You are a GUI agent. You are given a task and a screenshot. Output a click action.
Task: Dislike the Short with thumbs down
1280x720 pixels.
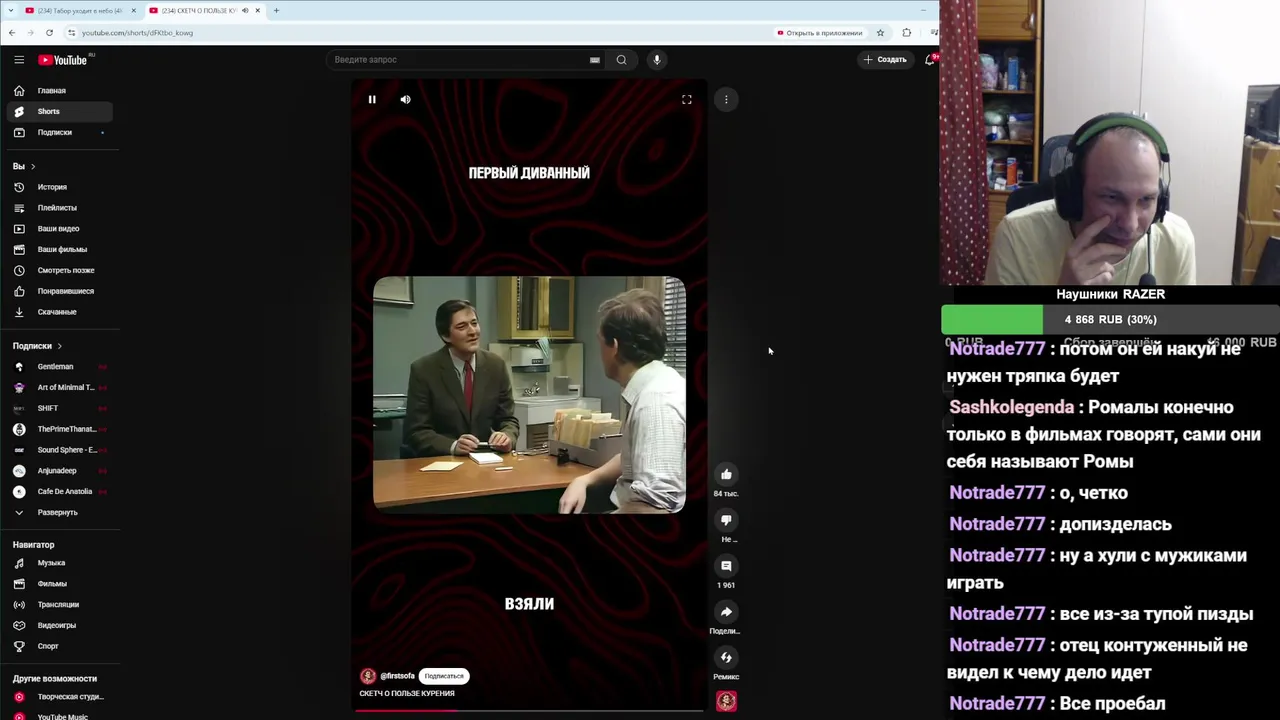(726, 520)
